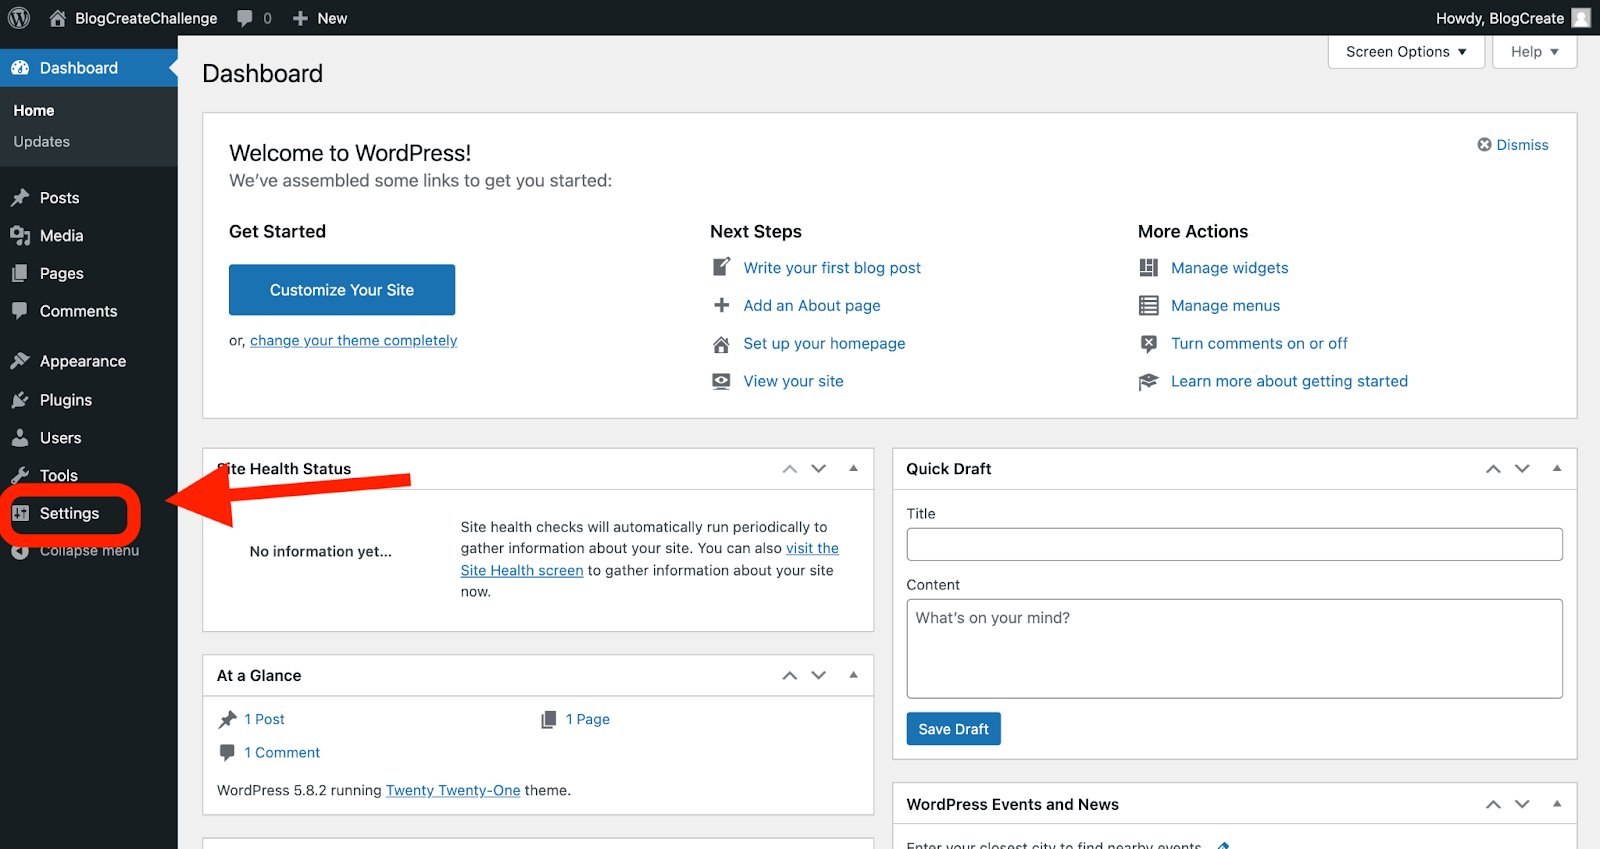Click the comment icon next to 1 Comment

pyautogui.click(x=227, y=752)
